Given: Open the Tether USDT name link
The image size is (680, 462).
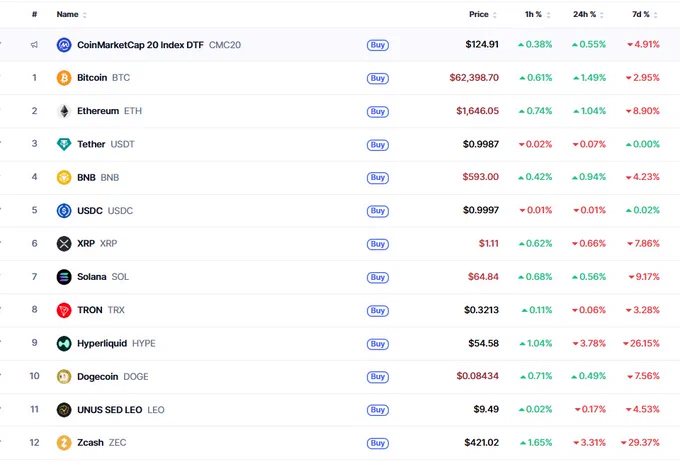Looking at the screenshot, I should pos(106,144).
